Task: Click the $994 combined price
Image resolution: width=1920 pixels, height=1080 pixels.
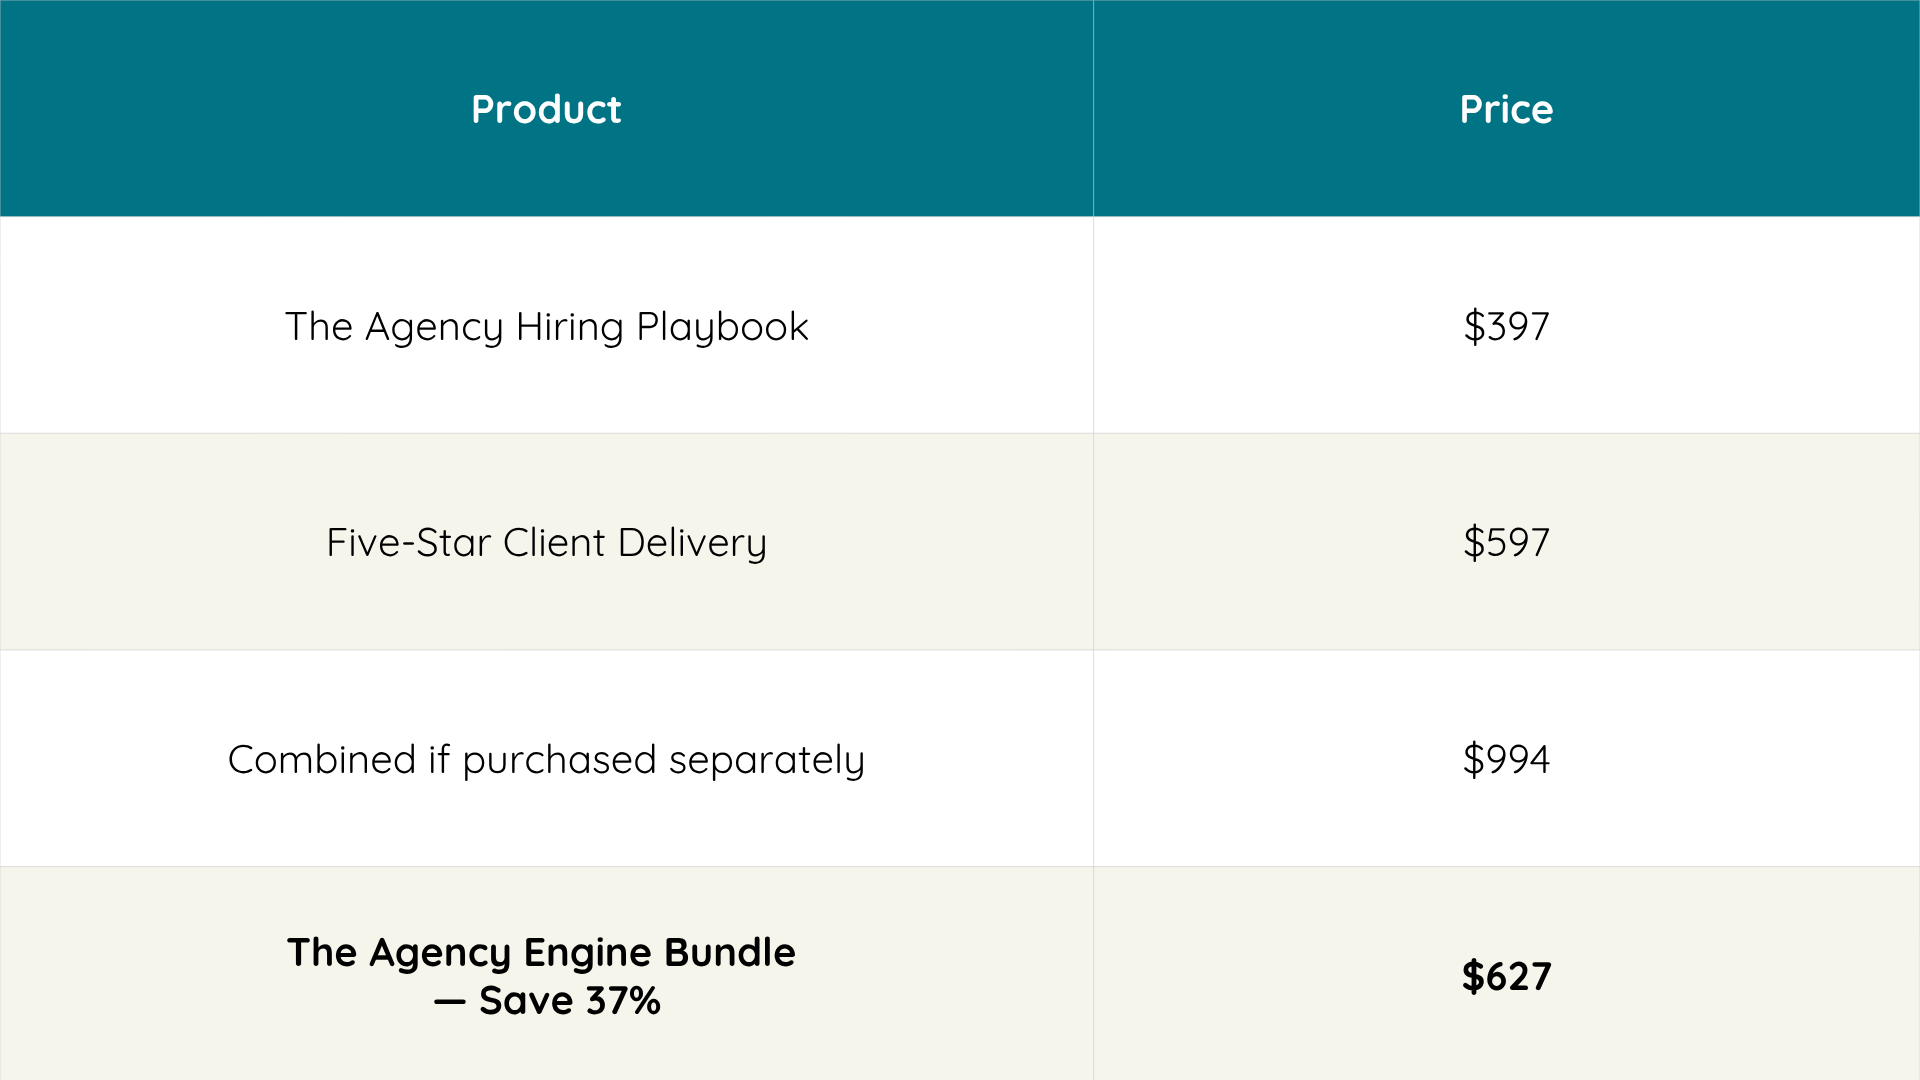Action: [x=1506, y=759]
